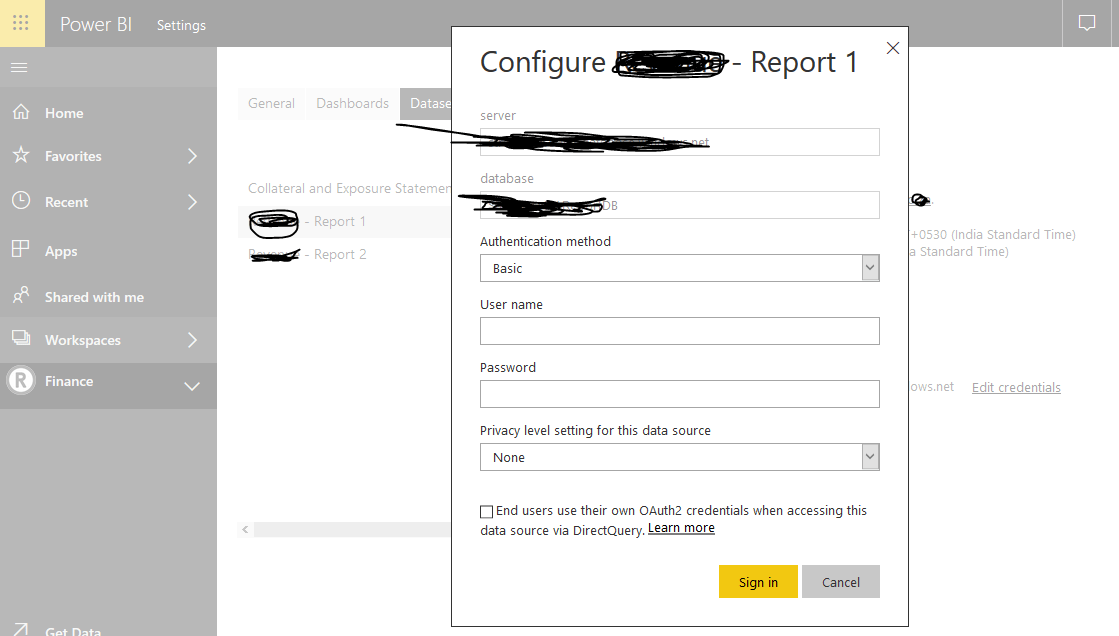
Task: Click the Favorites star icon
Action: [x=21, y=155]
